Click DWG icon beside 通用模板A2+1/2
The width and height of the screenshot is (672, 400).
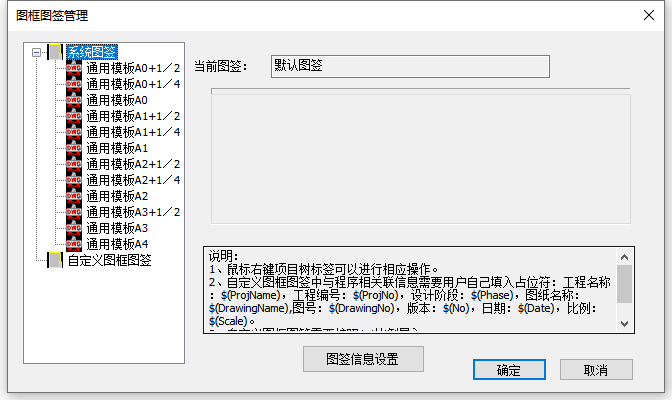pos(74,164)
